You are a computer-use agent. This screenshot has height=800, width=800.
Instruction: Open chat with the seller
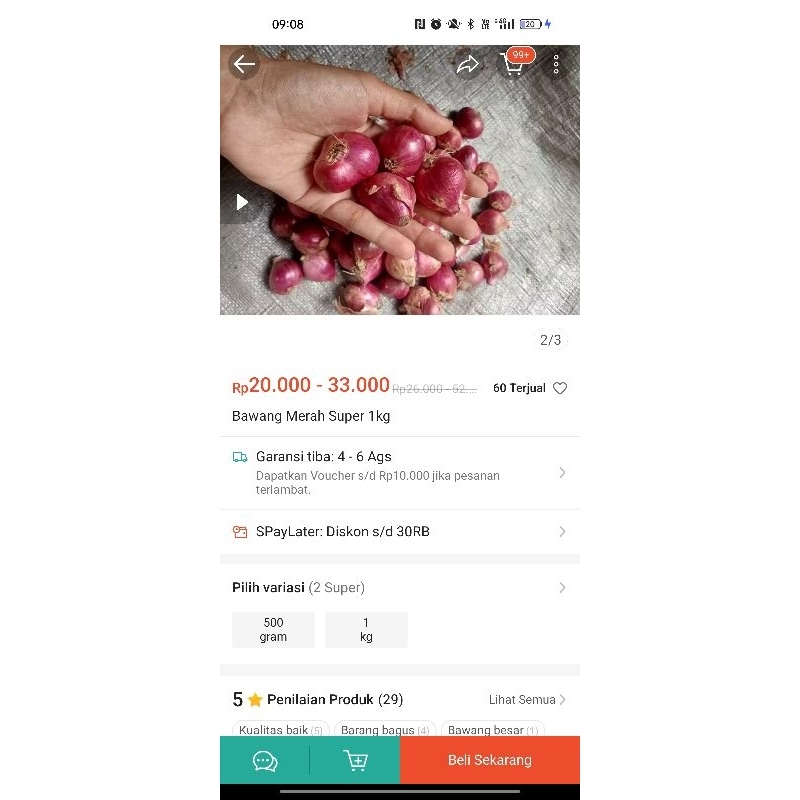(265, 761)
